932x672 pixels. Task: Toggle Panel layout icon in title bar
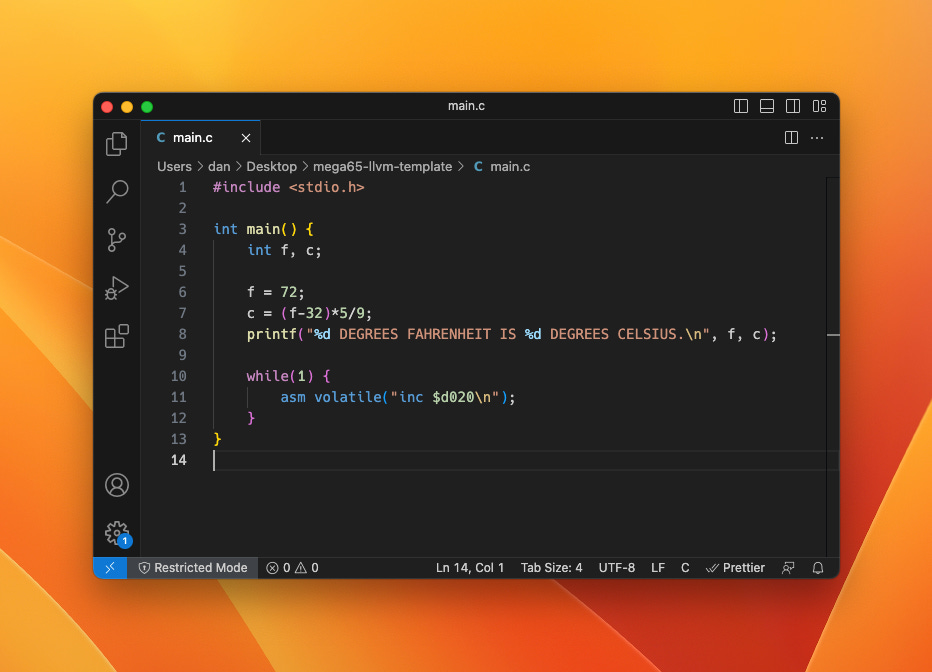coord(767,106)
